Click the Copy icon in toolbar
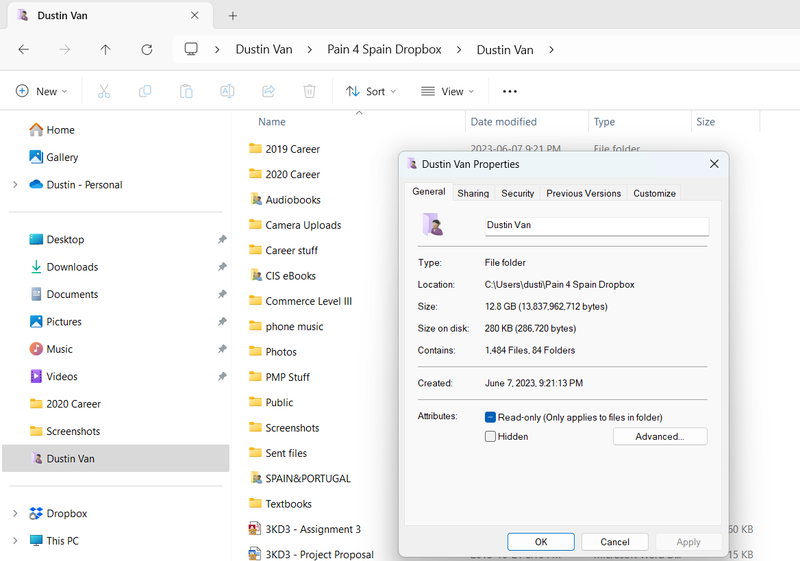 tap(145, 91)
